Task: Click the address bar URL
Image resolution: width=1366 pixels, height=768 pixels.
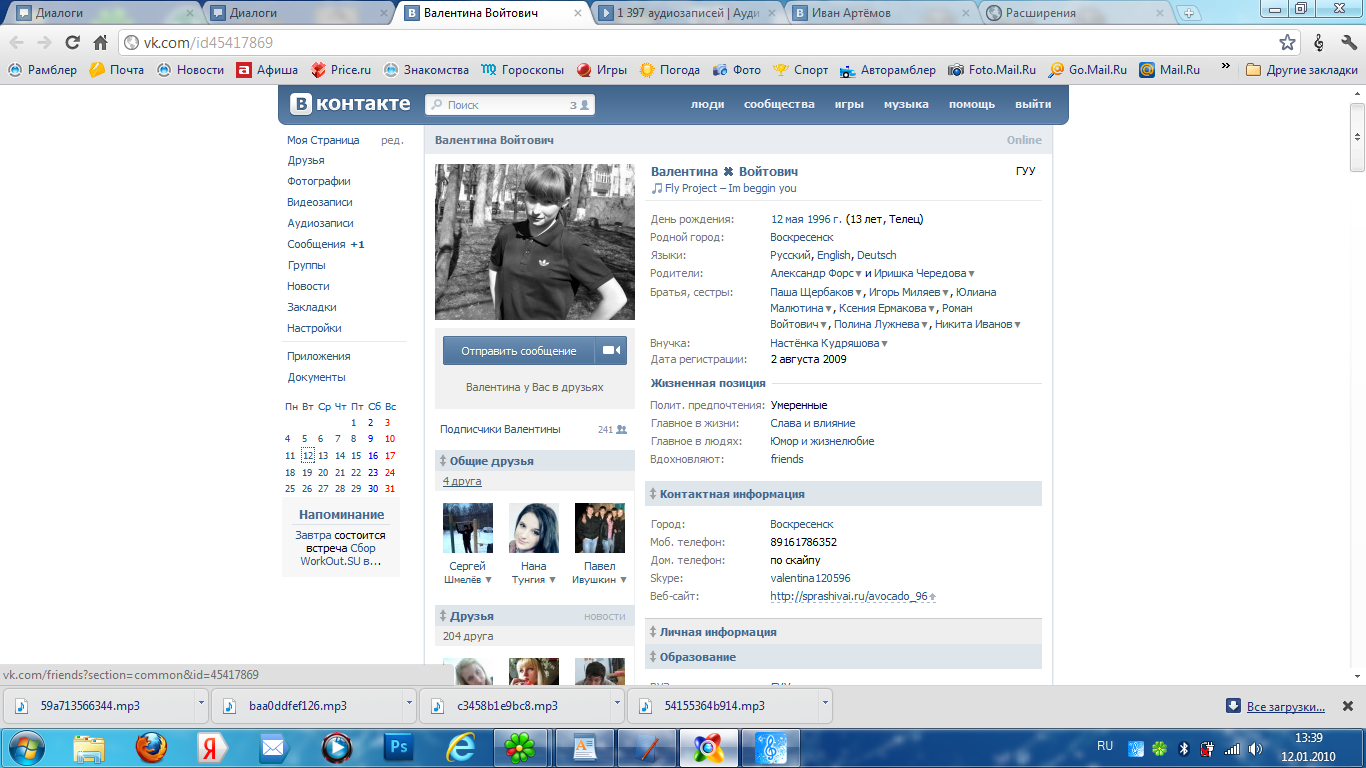Action: click(x=208, y=43)
